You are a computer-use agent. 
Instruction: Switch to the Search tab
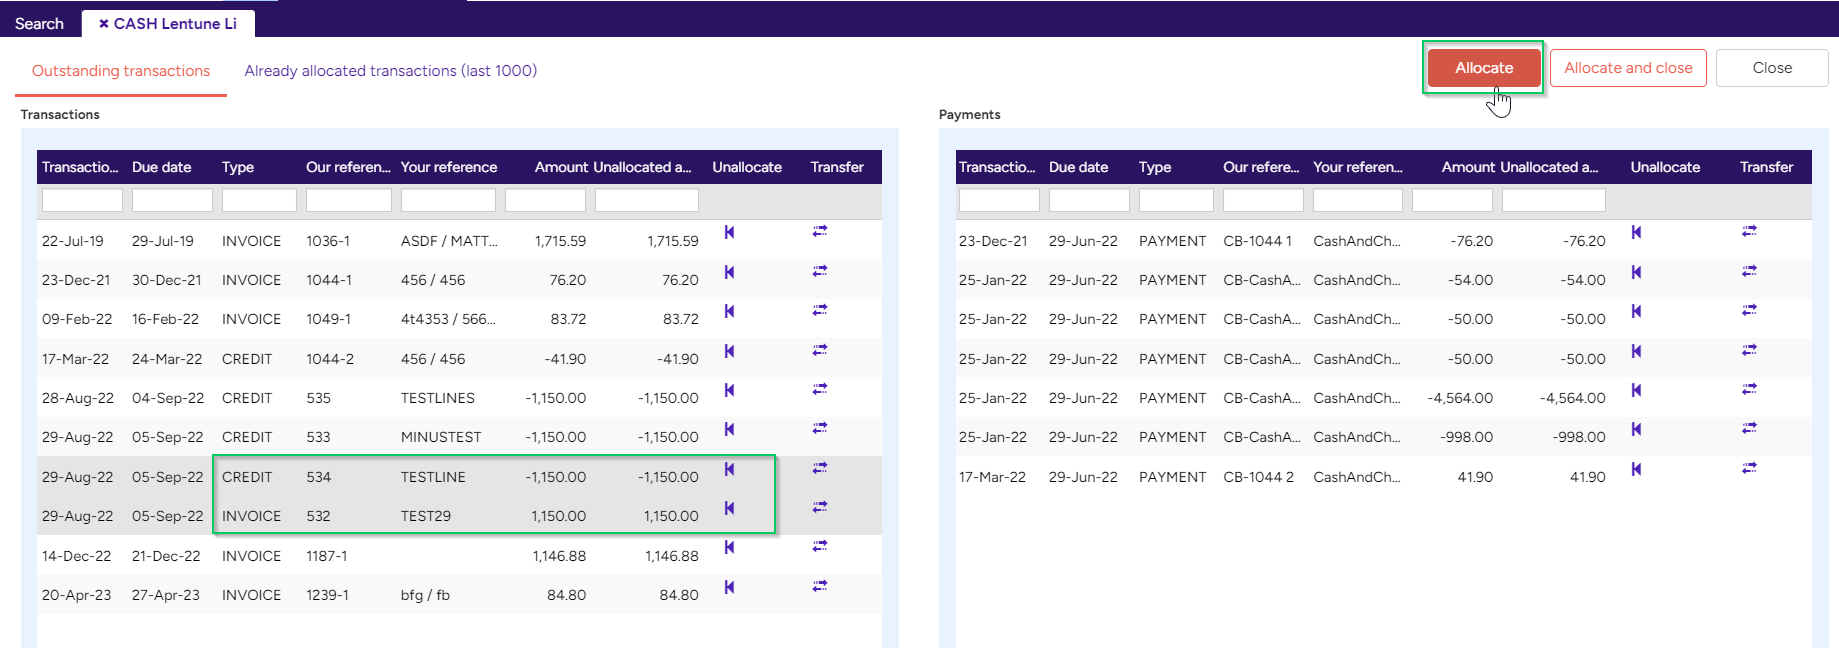(x=39, y=24)
